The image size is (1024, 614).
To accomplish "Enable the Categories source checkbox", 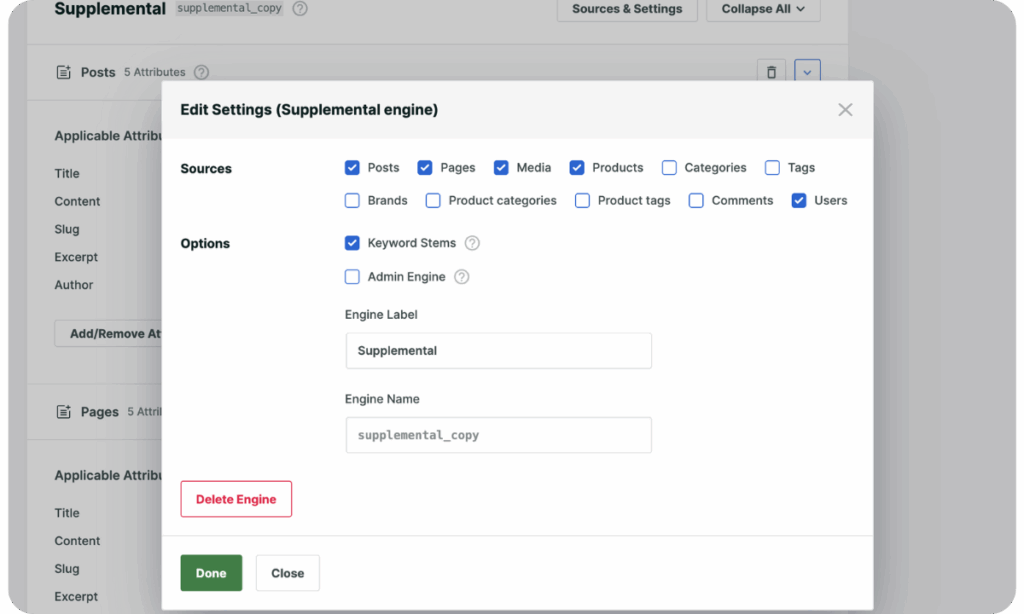I will pos(669,168).
